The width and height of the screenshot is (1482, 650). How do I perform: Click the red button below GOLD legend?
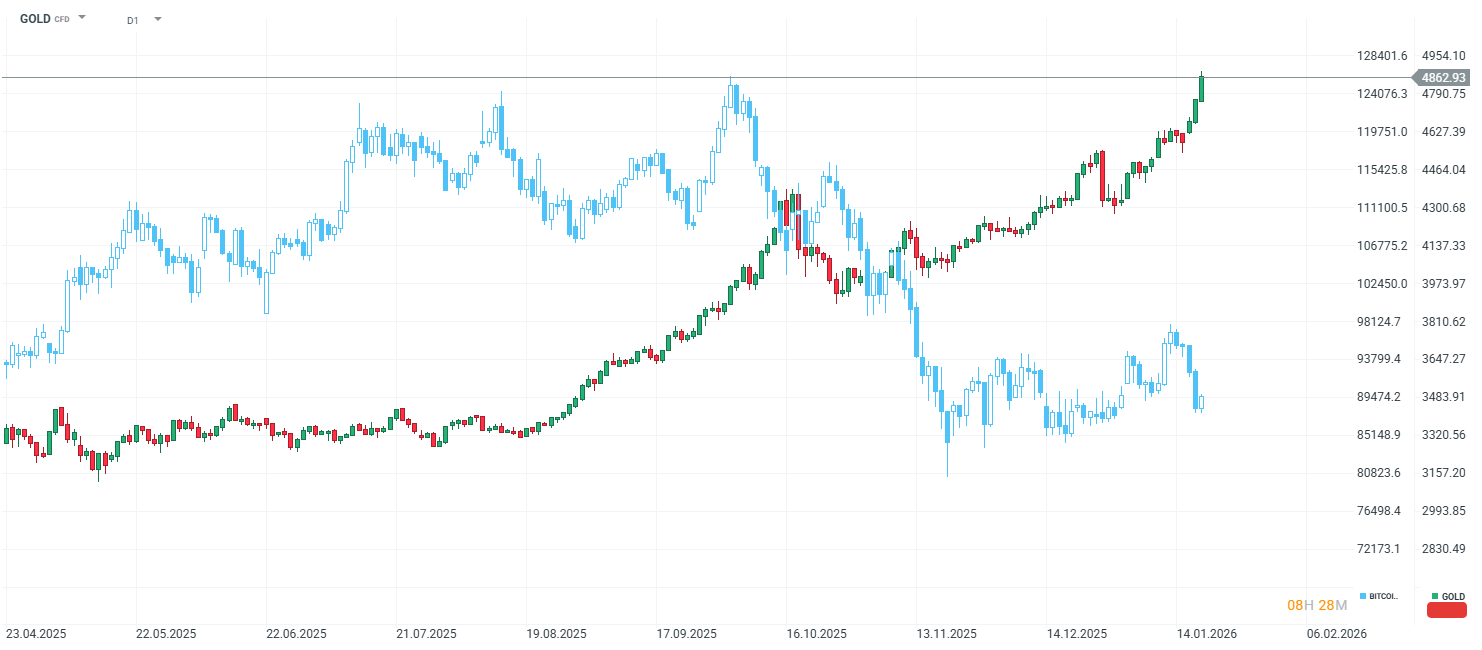tap(1447, 610)
